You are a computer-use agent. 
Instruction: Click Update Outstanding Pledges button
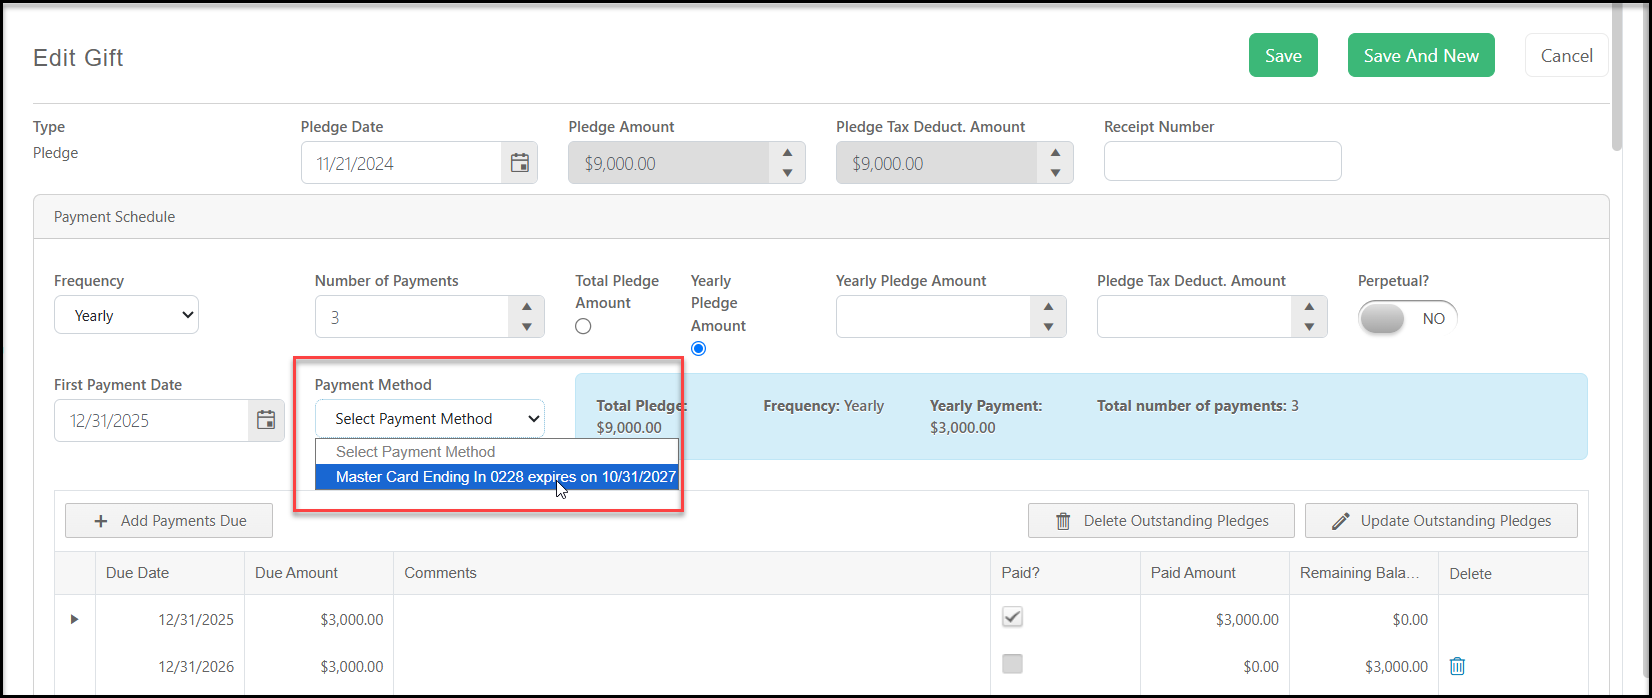pyautogui.click(x=1441, y=520)
